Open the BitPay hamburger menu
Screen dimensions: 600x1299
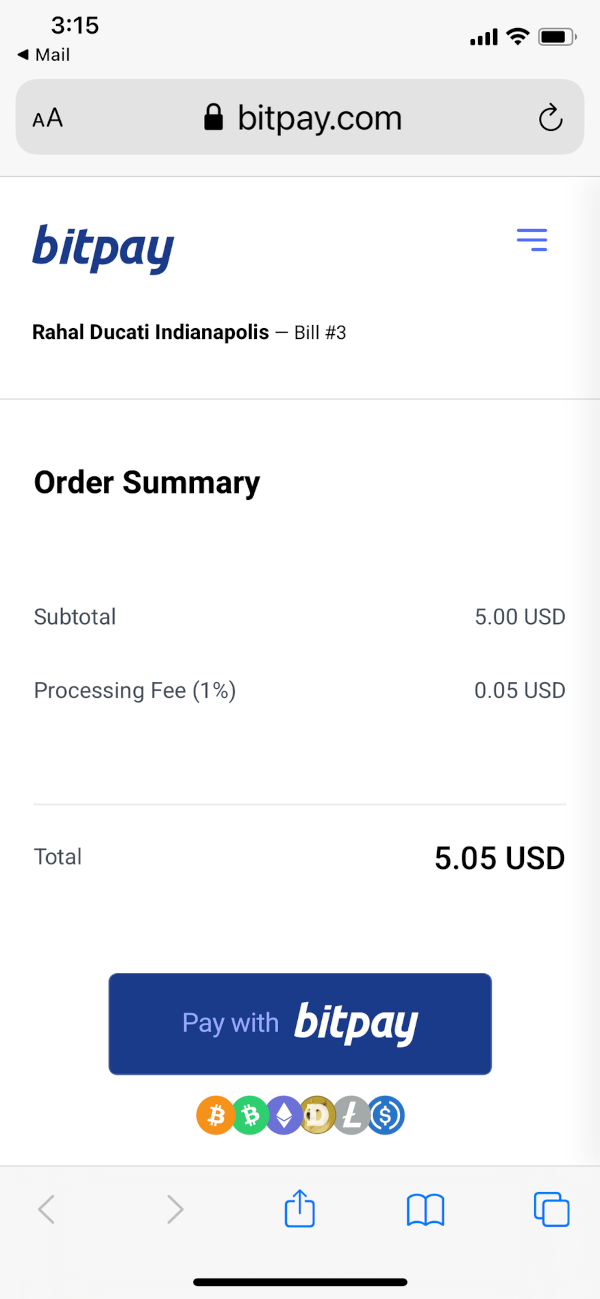pyautogui.click(x=532, y=240)
